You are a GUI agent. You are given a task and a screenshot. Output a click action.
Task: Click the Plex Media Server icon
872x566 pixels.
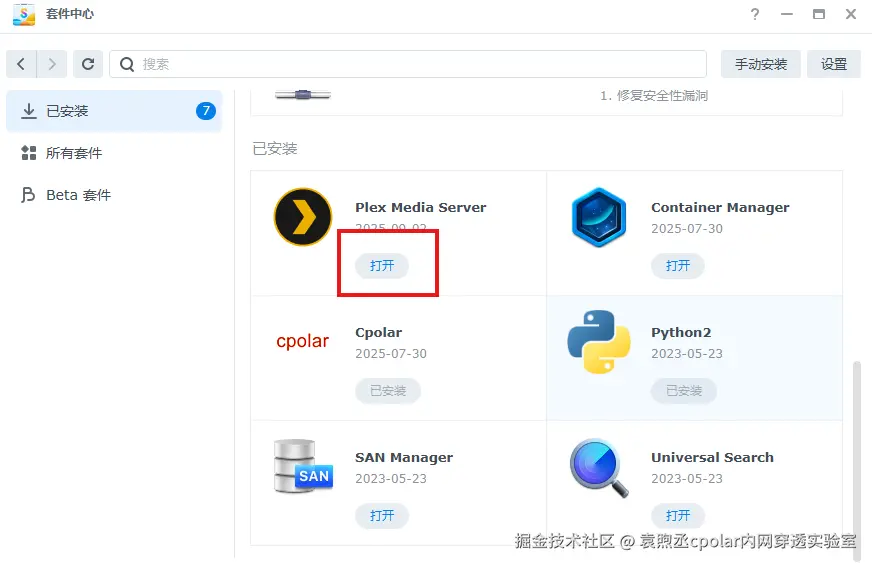coord(303,217)
